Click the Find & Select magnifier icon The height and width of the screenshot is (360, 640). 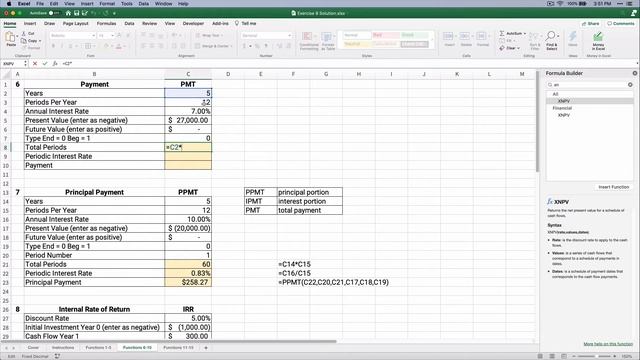tap(551, 36)
